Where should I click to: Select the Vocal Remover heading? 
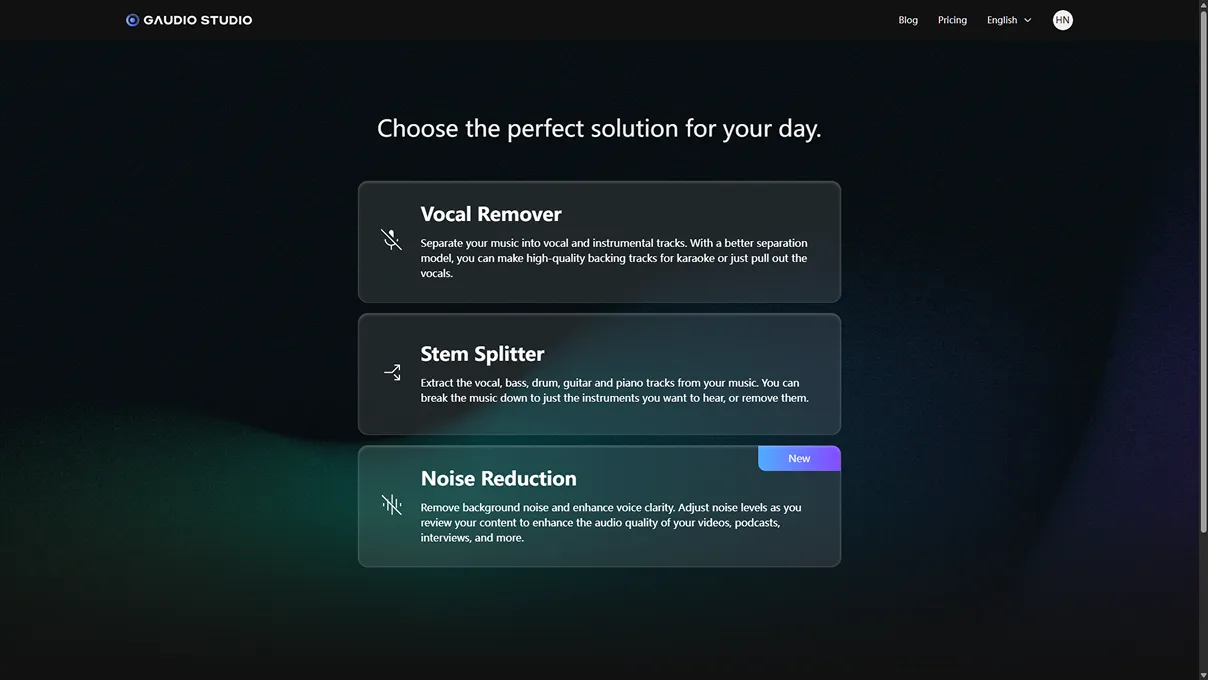tap(491, 214)
